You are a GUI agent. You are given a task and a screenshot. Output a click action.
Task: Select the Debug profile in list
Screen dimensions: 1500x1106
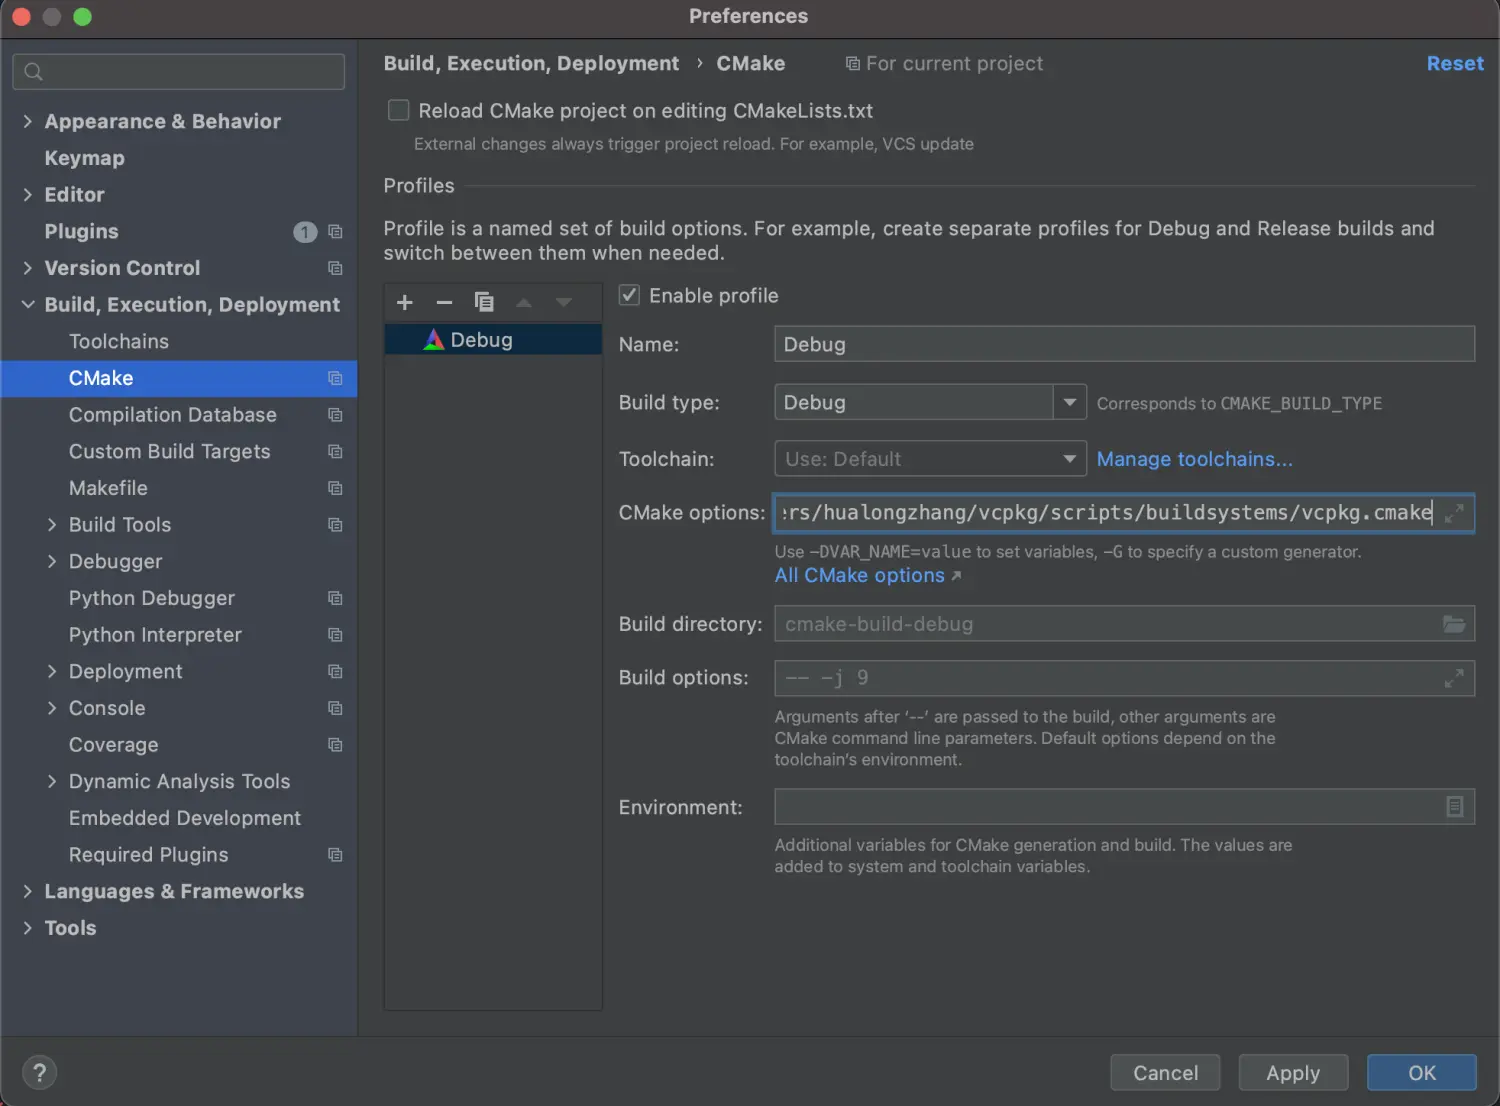pyautogui.click(x=493, y=340)
